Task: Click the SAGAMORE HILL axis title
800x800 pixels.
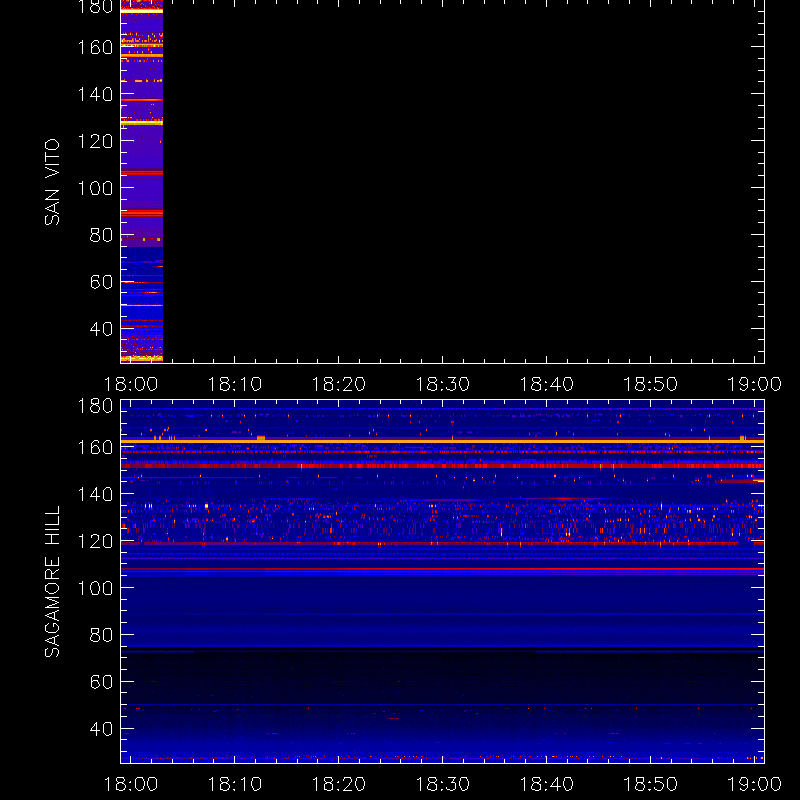Action: (52, 582)
